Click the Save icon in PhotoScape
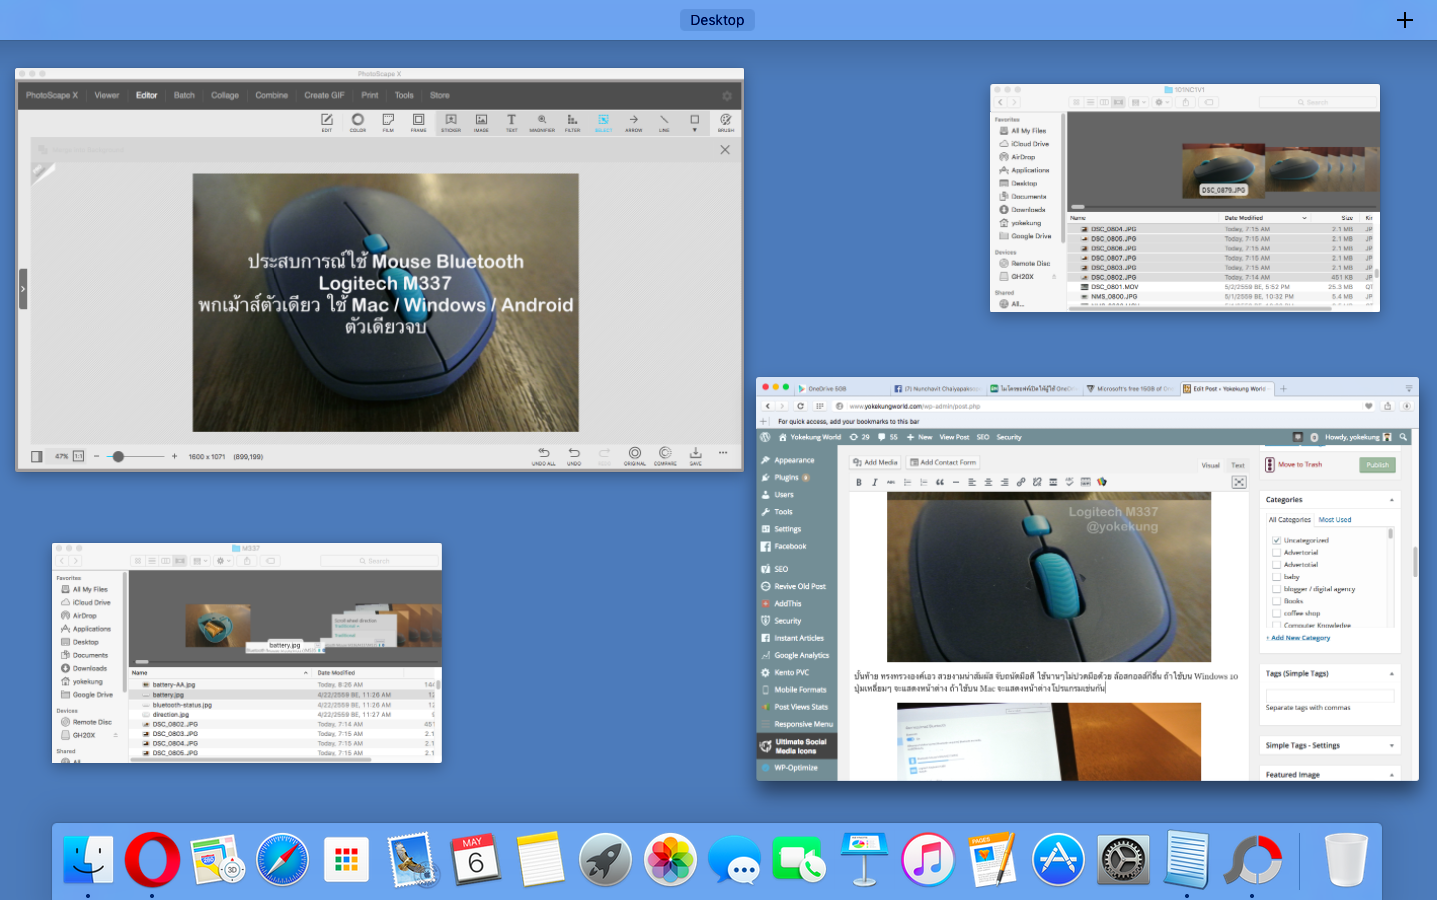1437x900 pixels. point(695,455)
